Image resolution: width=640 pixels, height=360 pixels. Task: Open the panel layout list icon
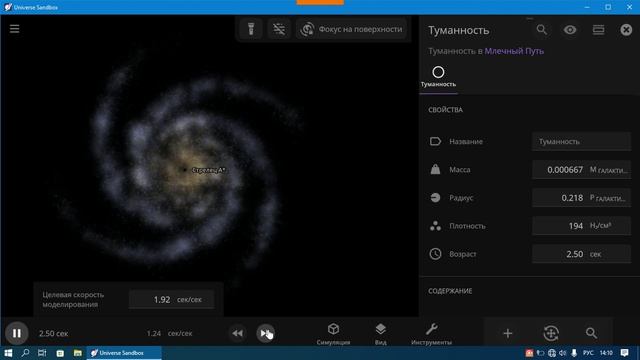(598, 29)
